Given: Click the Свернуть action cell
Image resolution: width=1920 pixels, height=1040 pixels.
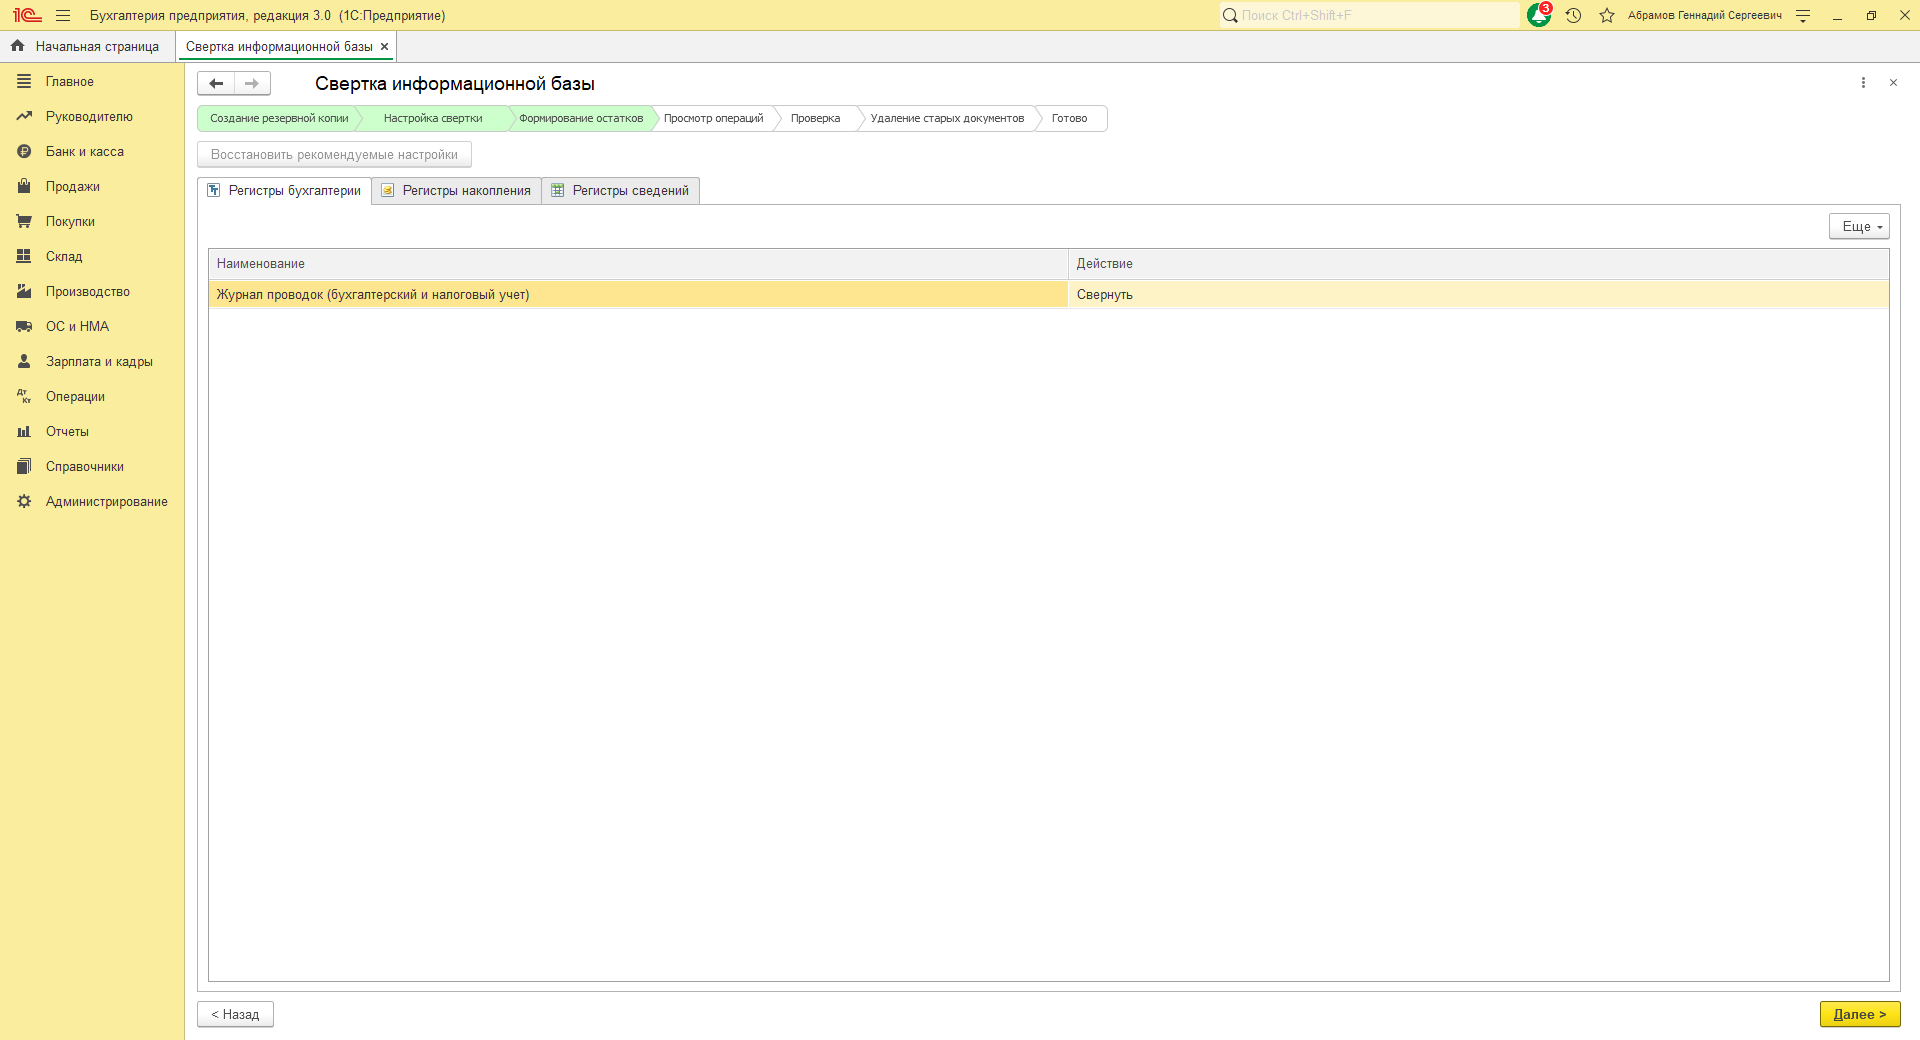Looking at the screenshot, I should 1478,294.
